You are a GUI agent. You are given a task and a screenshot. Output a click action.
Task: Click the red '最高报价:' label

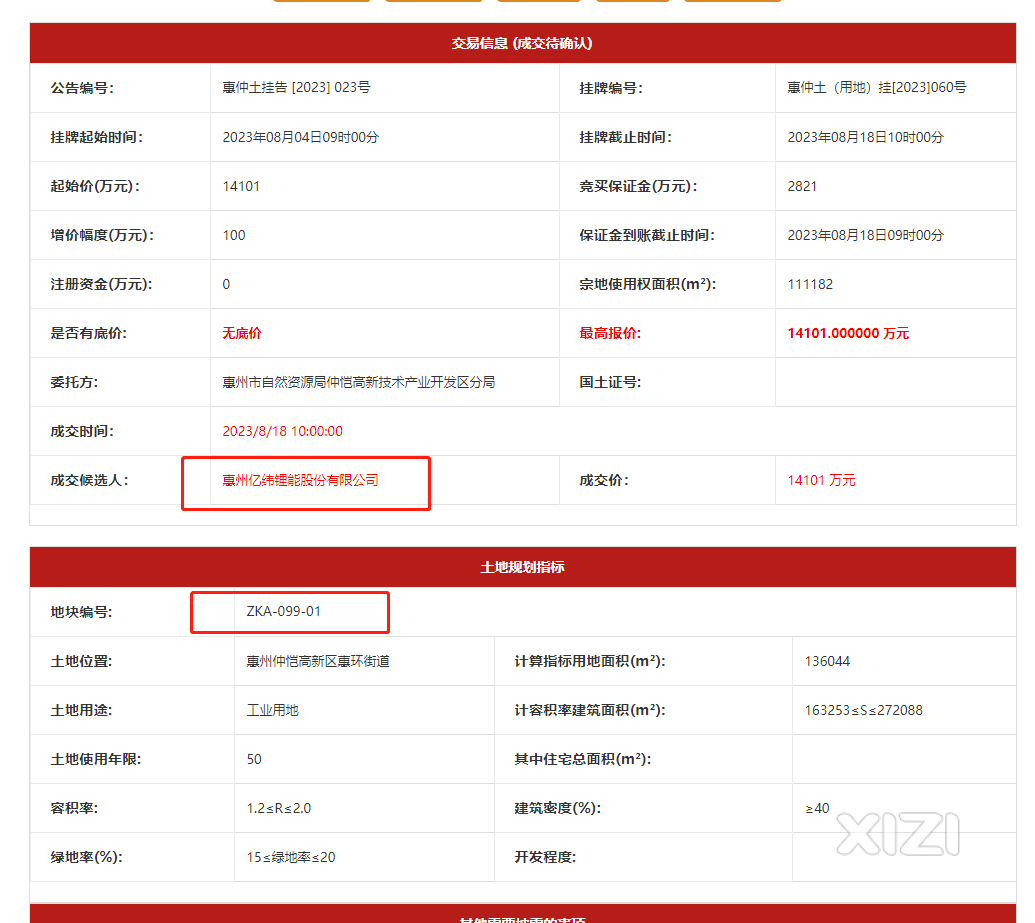click(x=611, y=333)
